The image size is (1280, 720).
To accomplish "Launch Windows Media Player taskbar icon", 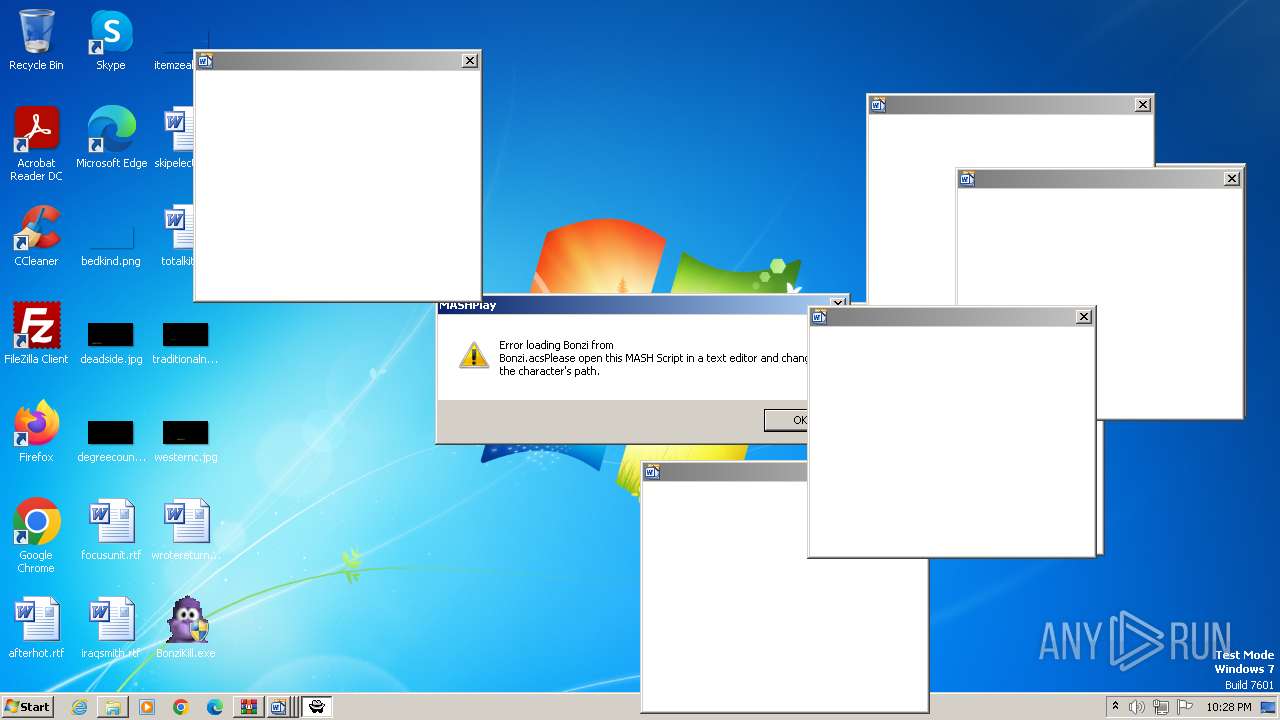I will coord(147,707).
